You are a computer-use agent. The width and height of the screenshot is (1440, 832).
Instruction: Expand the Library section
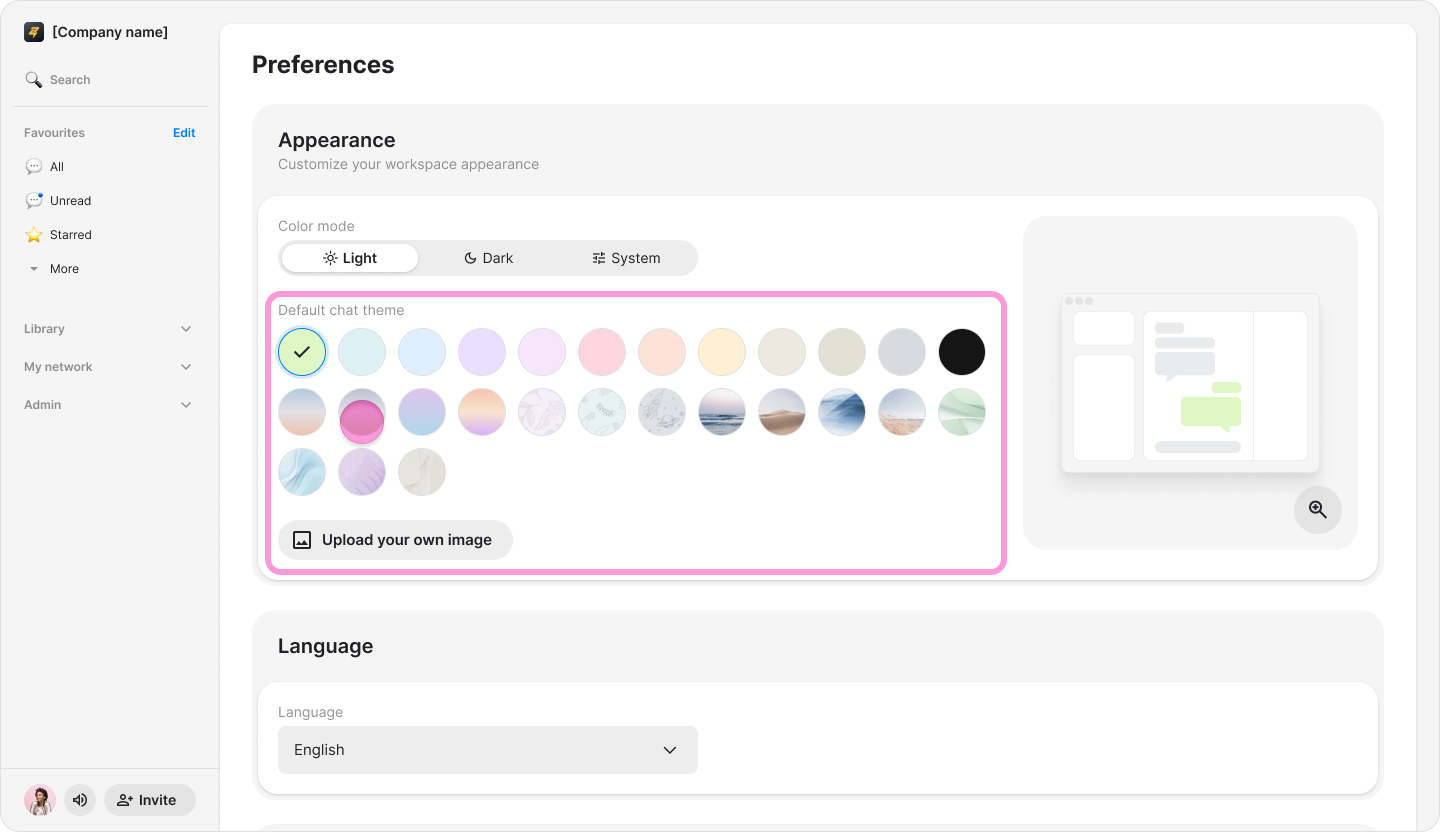tap(110, 329)
